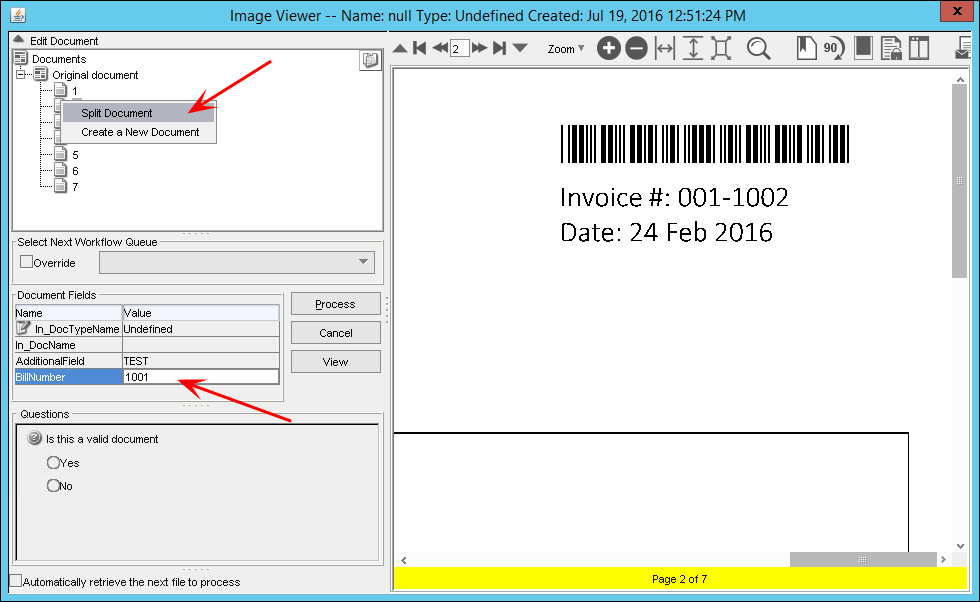The height and width of the screenshot is (602, 980).
Task: Click the Documents root tree icon
Action: coord(20,58)
